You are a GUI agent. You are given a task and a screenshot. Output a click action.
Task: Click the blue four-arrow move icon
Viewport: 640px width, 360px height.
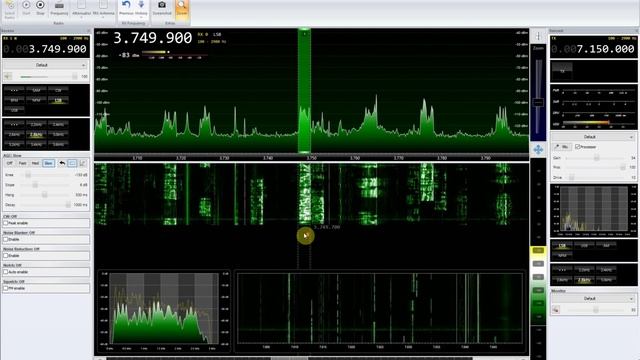coord(538,150)
